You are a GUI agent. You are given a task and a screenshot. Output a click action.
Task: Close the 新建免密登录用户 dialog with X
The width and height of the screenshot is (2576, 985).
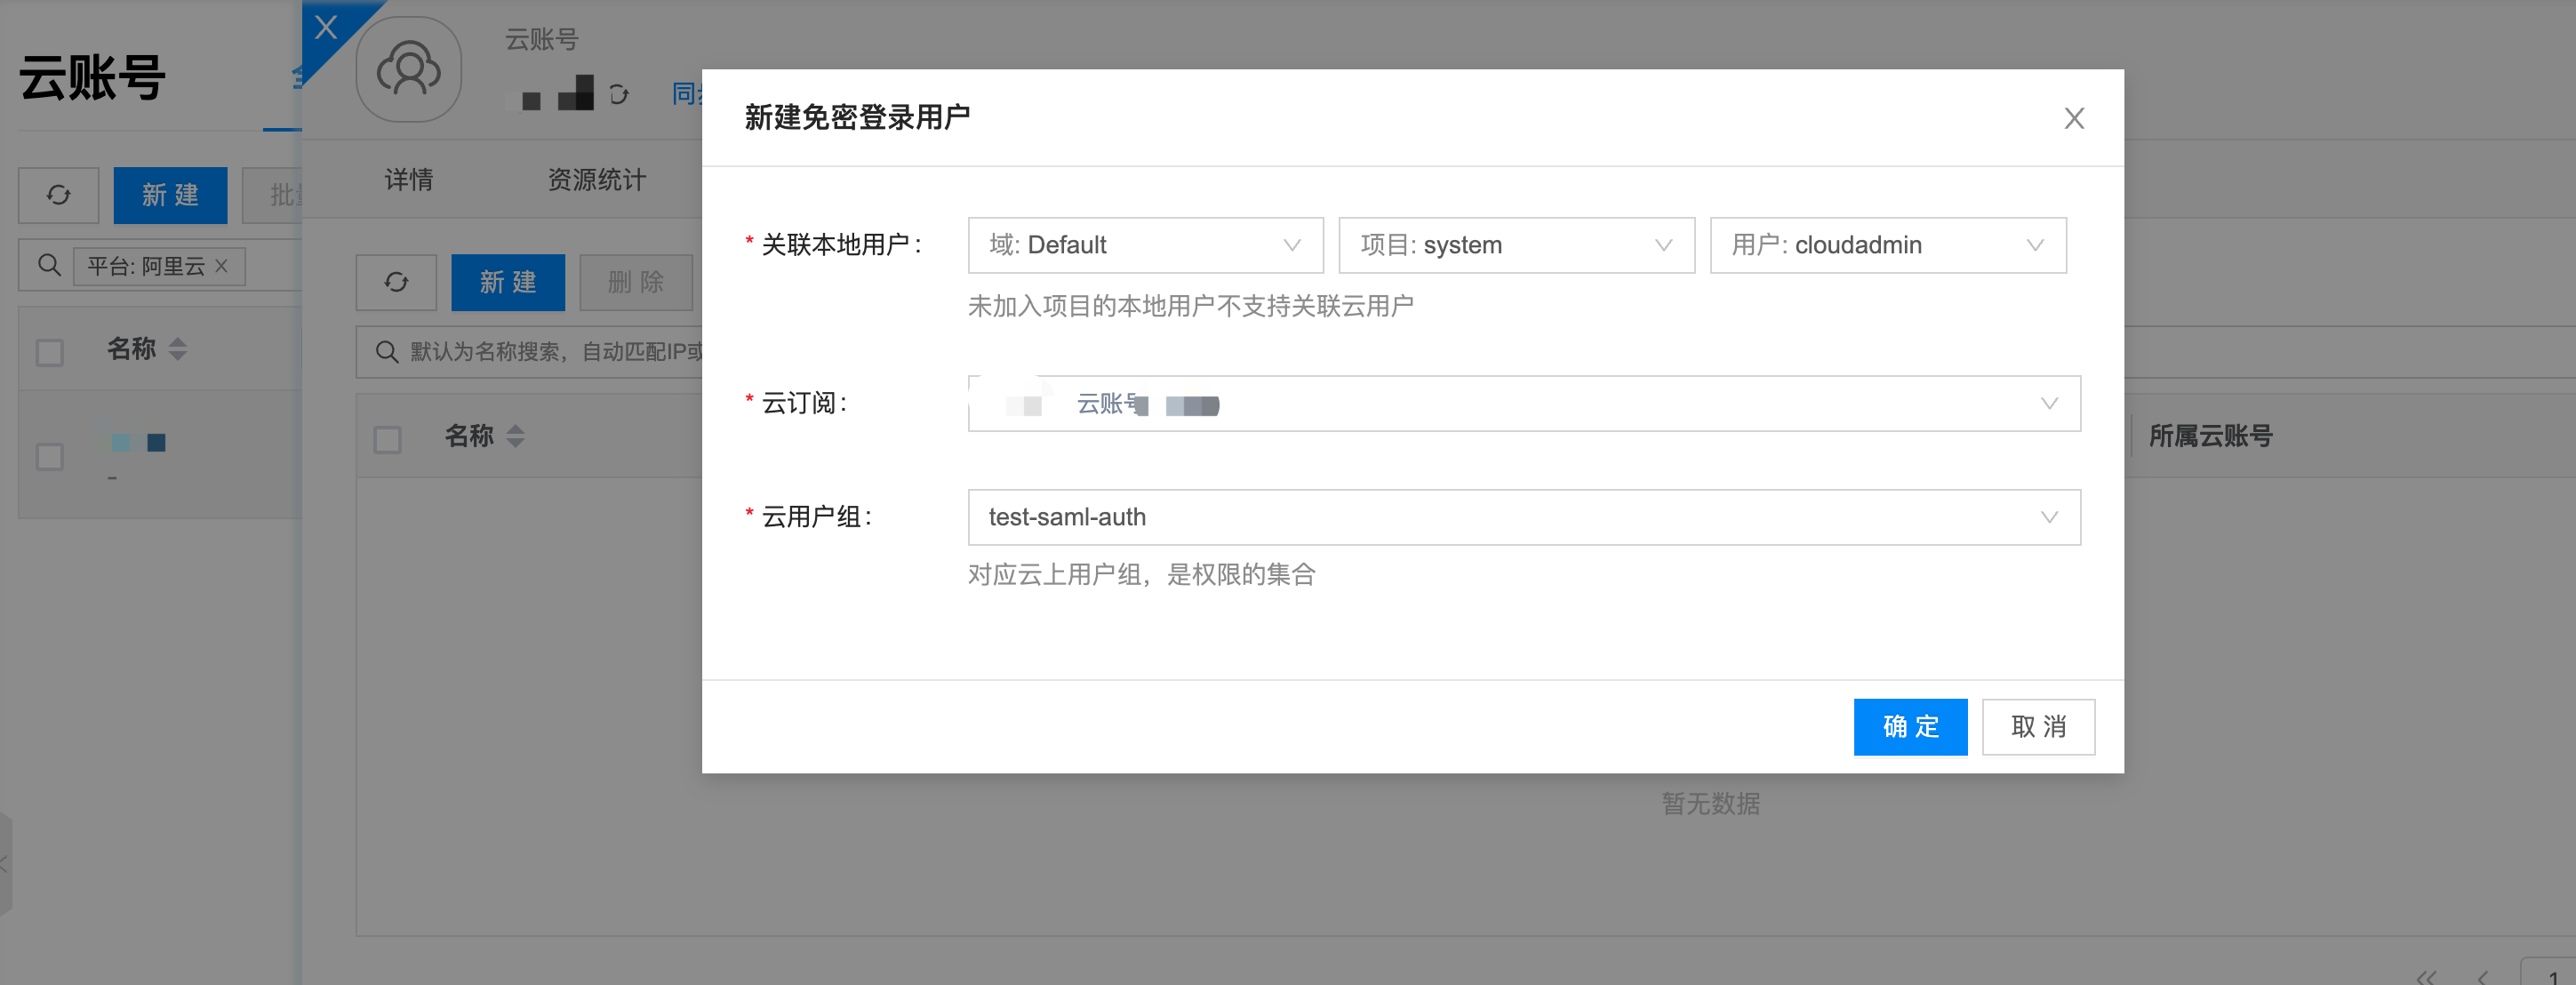pos(2073,118)
